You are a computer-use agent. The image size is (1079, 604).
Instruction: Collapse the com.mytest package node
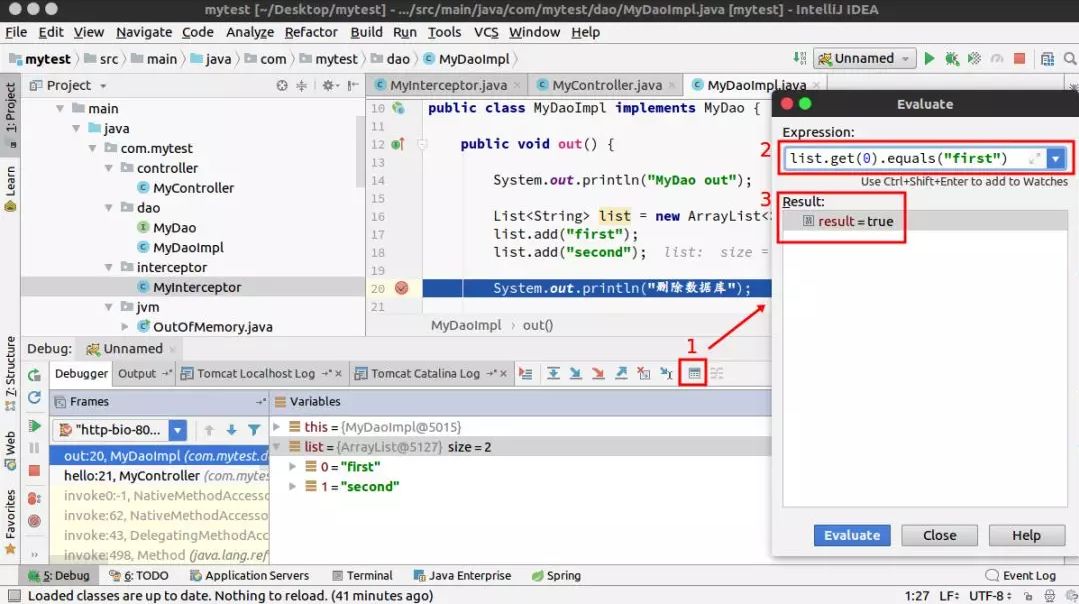(92, 148)
